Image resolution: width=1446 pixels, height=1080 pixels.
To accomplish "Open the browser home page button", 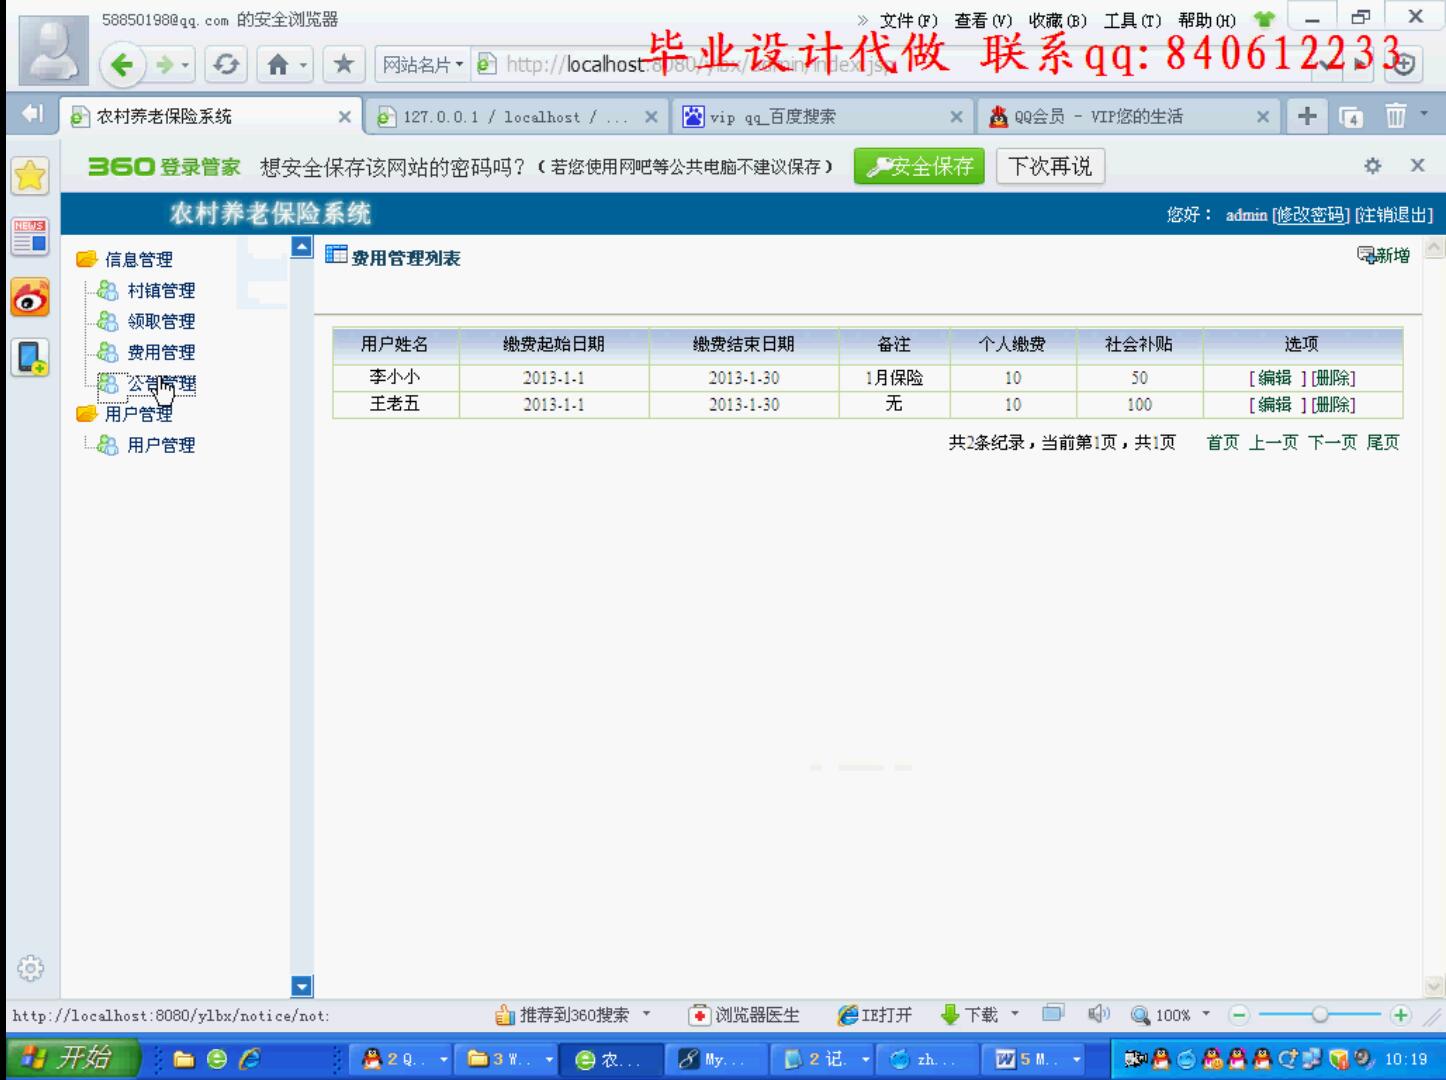I will tap(277, 65).
